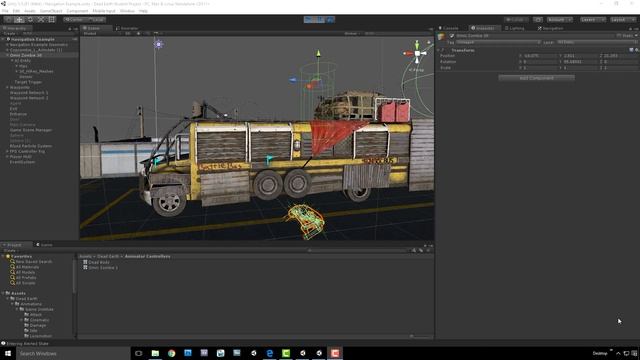Select the Dead Body animator controller asset
Image resolution: width=640 pixels, height=360 pixels.
pyautogui.click(x=96, y=262)
